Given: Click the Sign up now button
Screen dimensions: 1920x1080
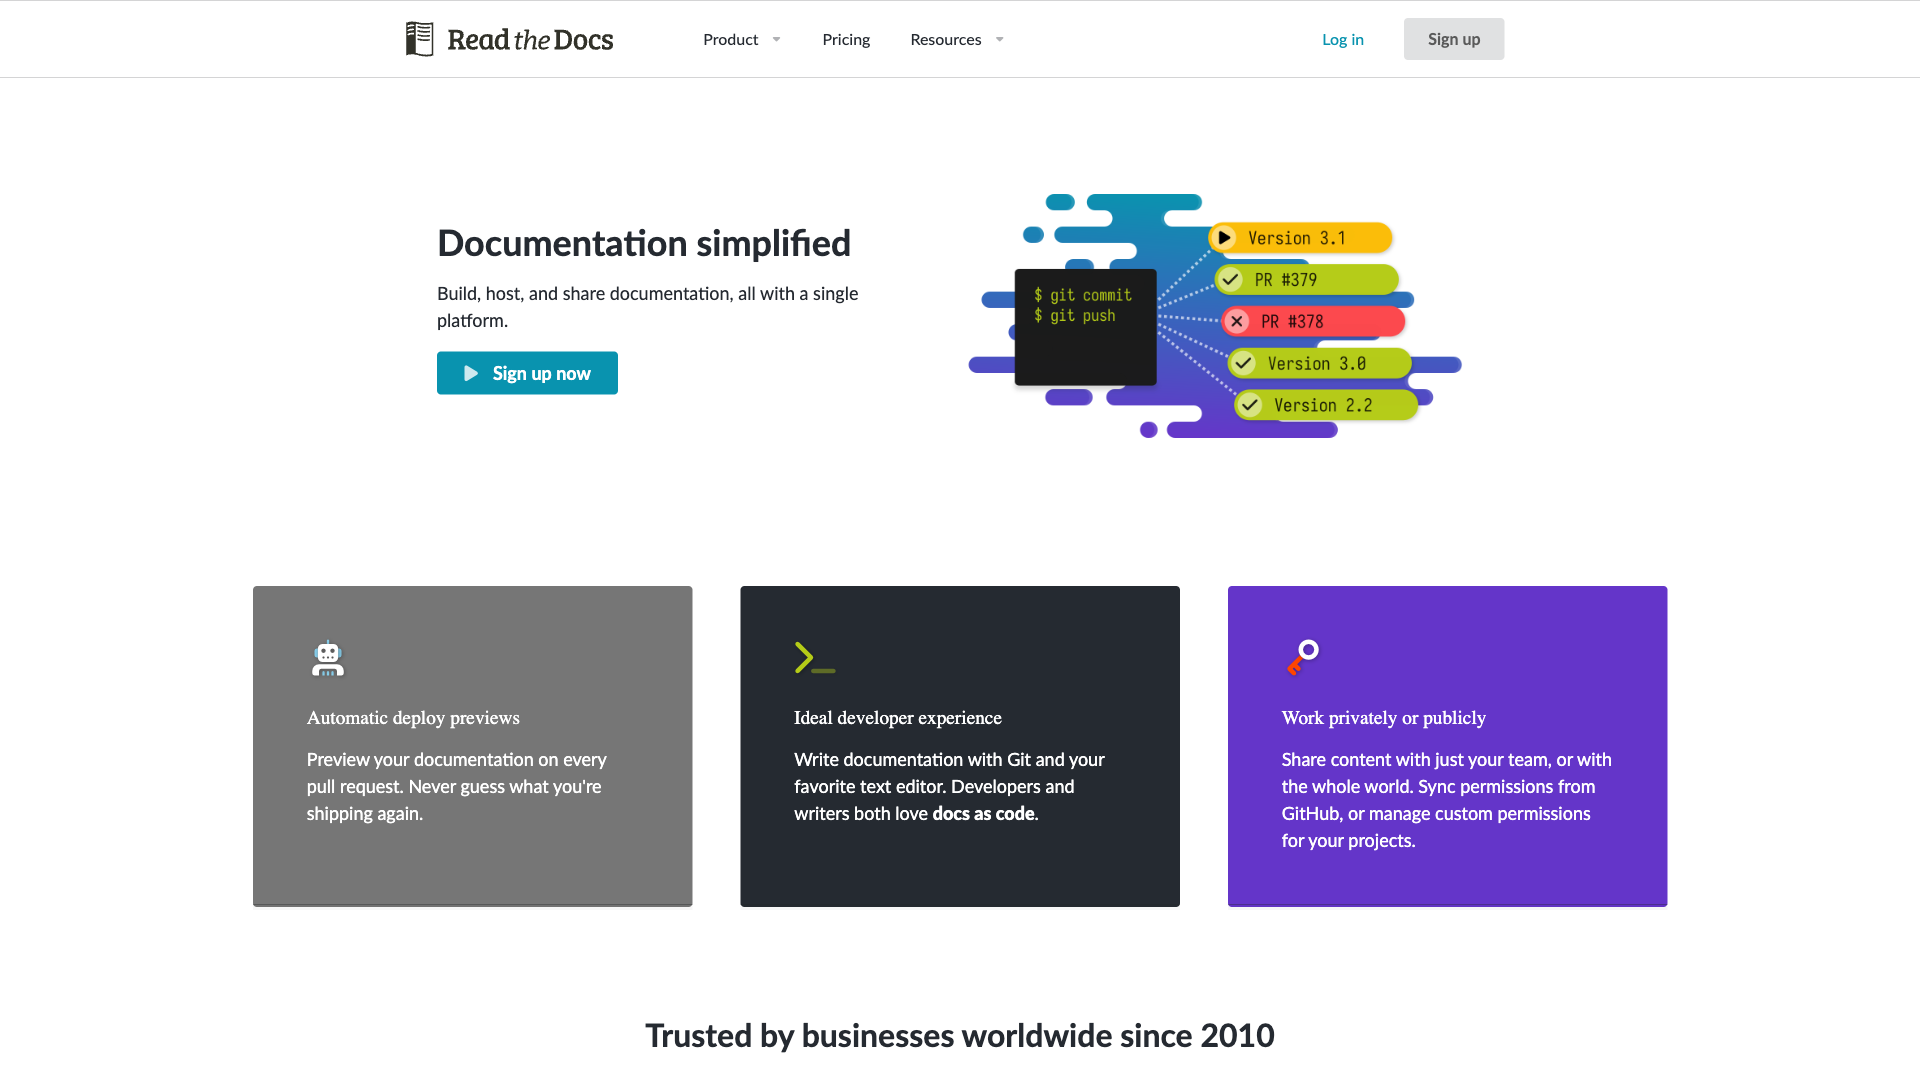Looking at the screenshot, I should coord(527,373).
